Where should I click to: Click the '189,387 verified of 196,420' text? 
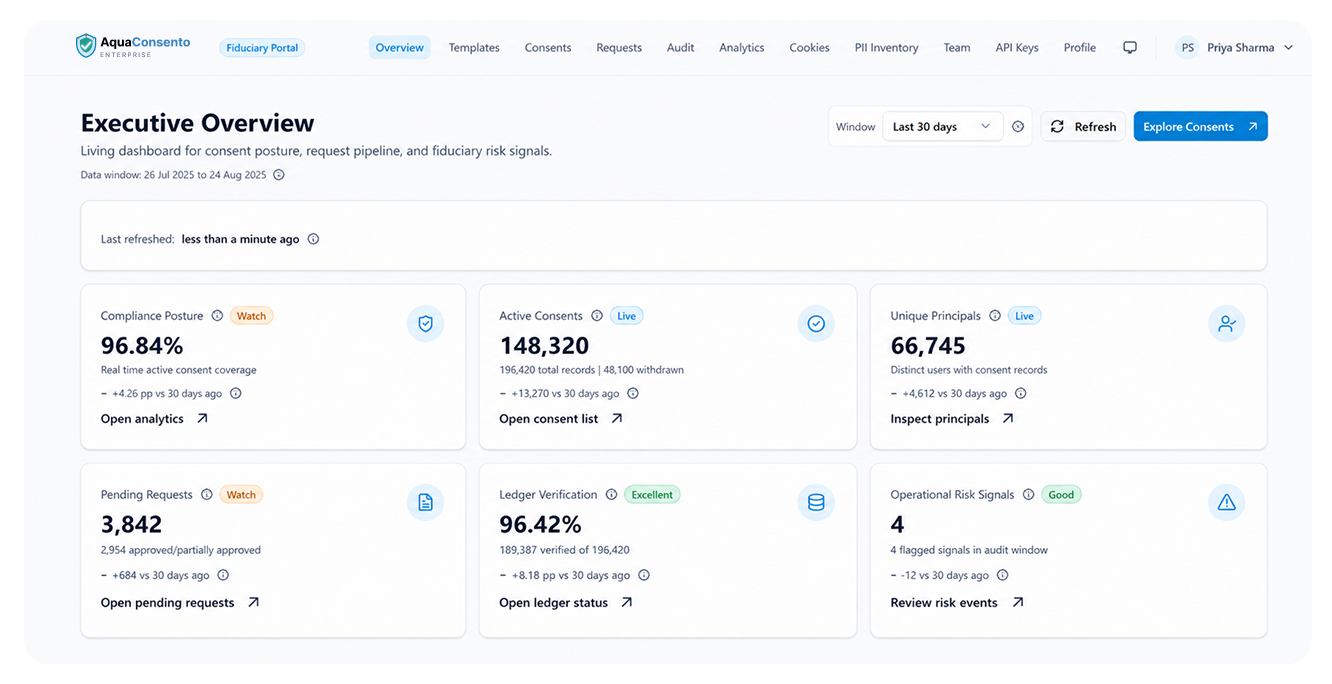564,550
